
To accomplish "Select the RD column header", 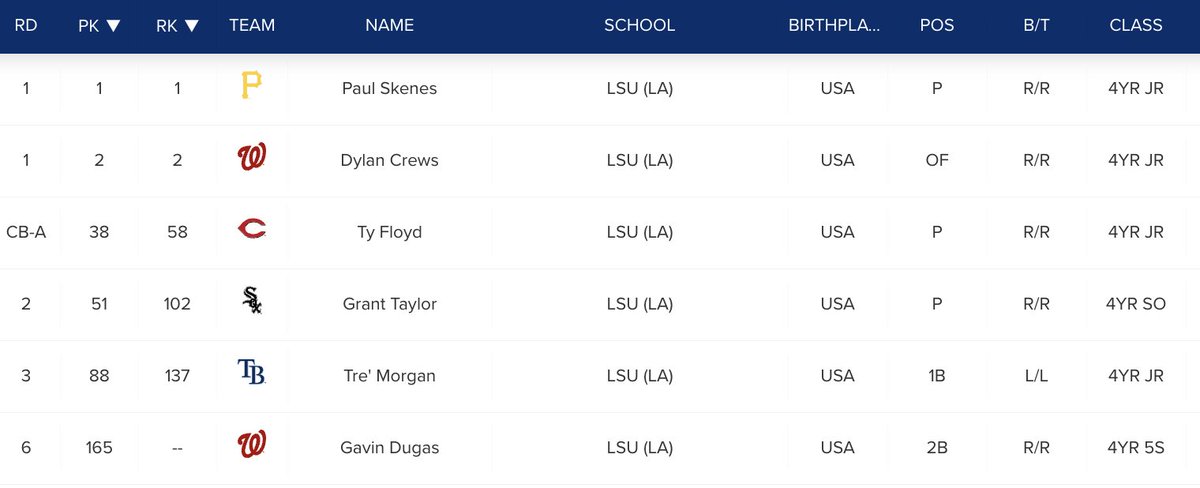I will click(x=26, y=25).
